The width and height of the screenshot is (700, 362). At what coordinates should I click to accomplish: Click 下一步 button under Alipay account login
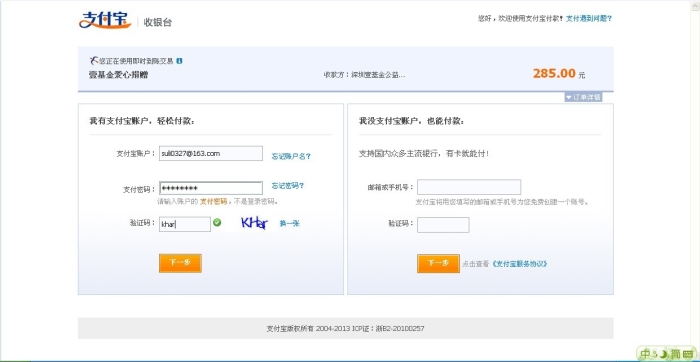coord(180,263)
